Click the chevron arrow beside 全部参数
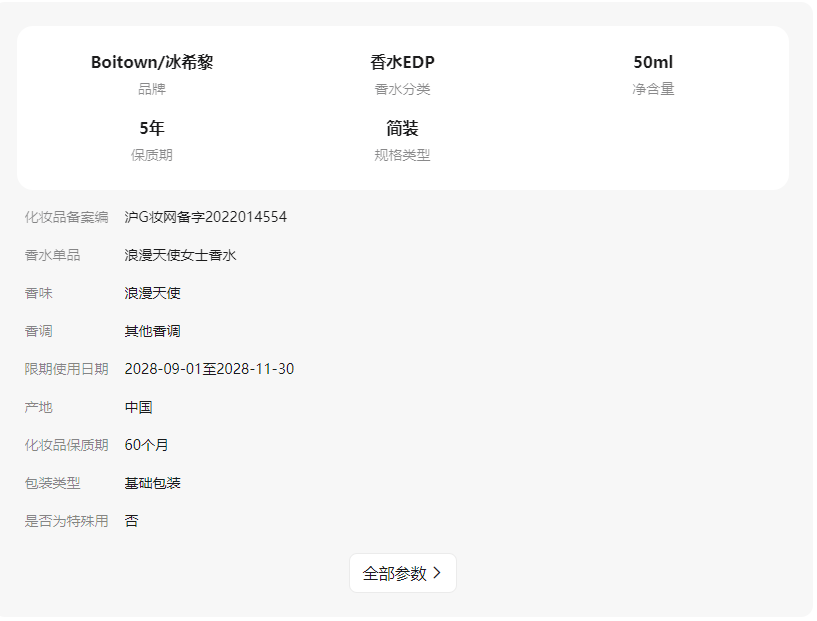This screenshot has width=817, height=621. click(437, 573)
